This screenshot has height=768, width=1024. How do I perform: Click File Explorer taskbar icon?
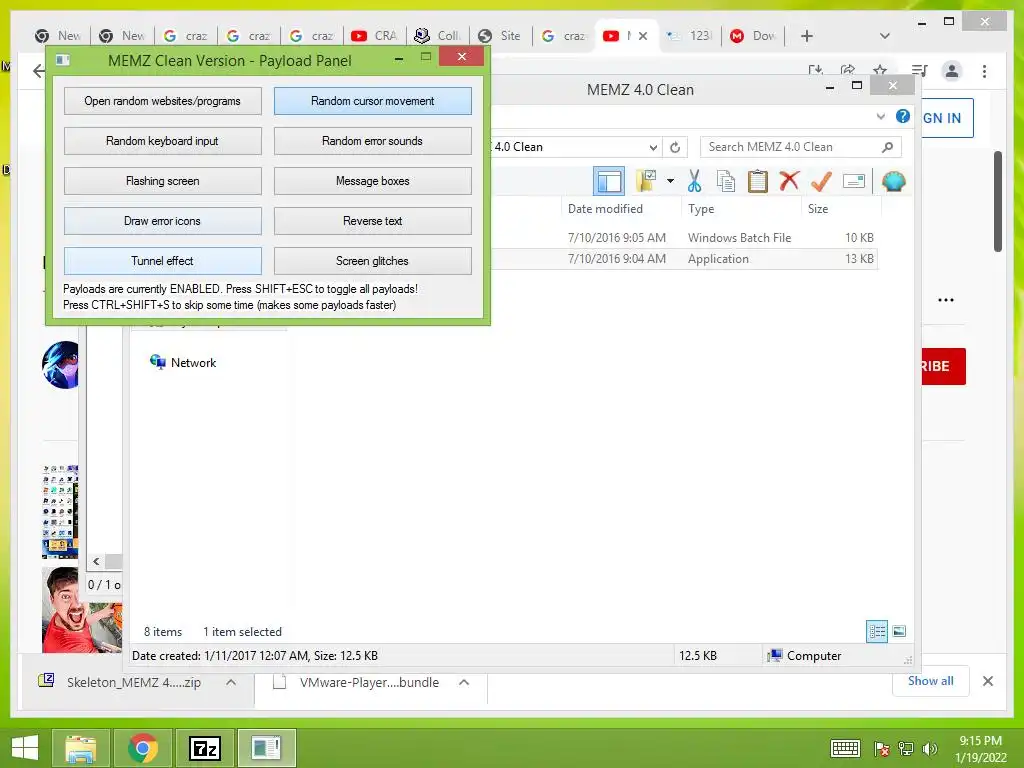coord(81,748)
